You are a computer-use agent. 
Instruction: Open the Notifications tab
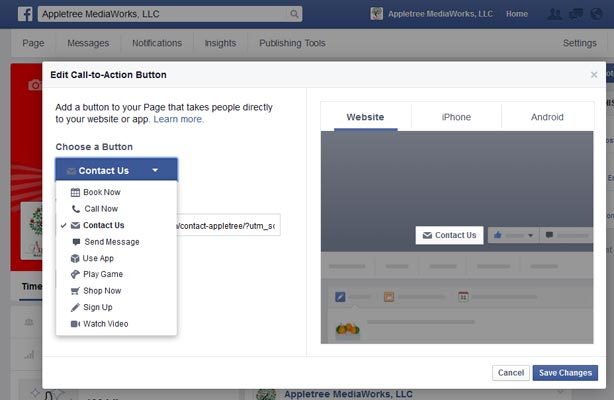pos(157,43)
